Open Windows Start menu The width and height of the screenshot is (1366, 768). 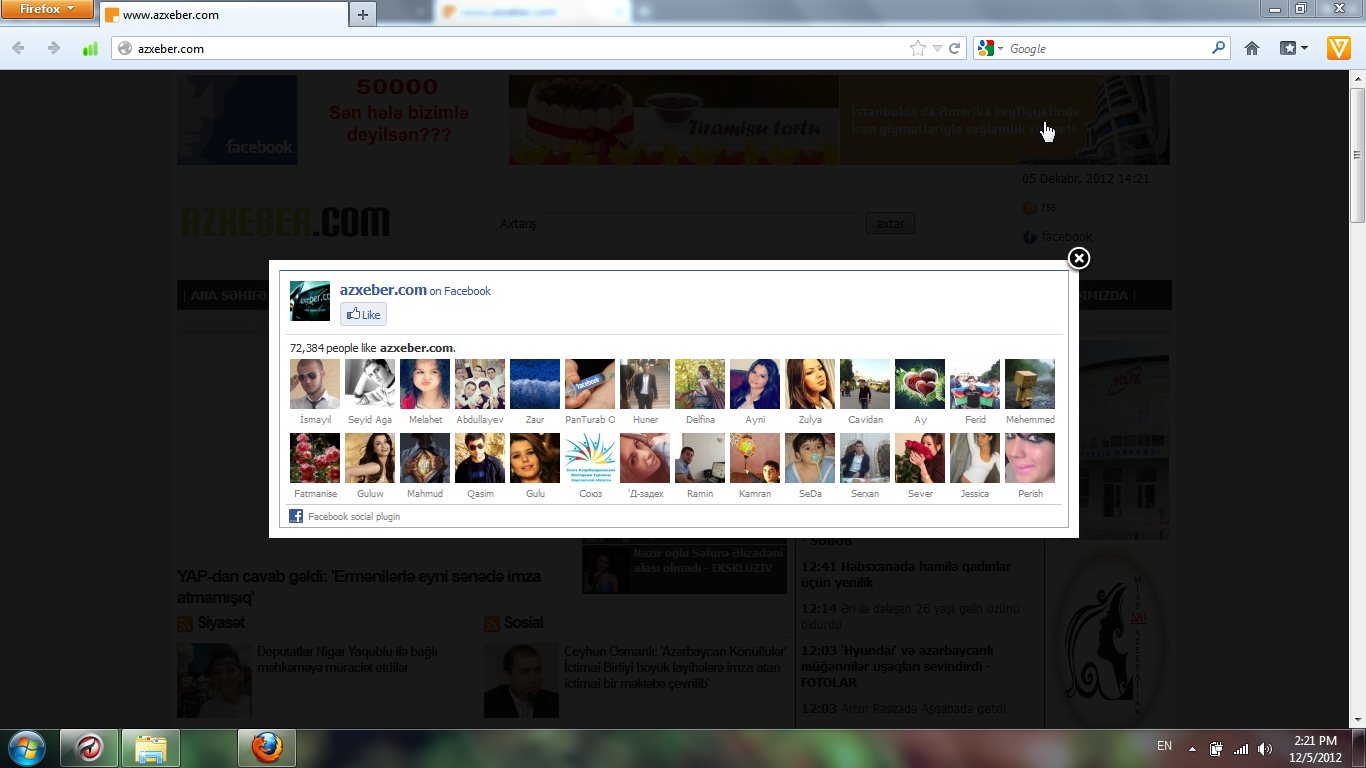click(x=26, y=748)
